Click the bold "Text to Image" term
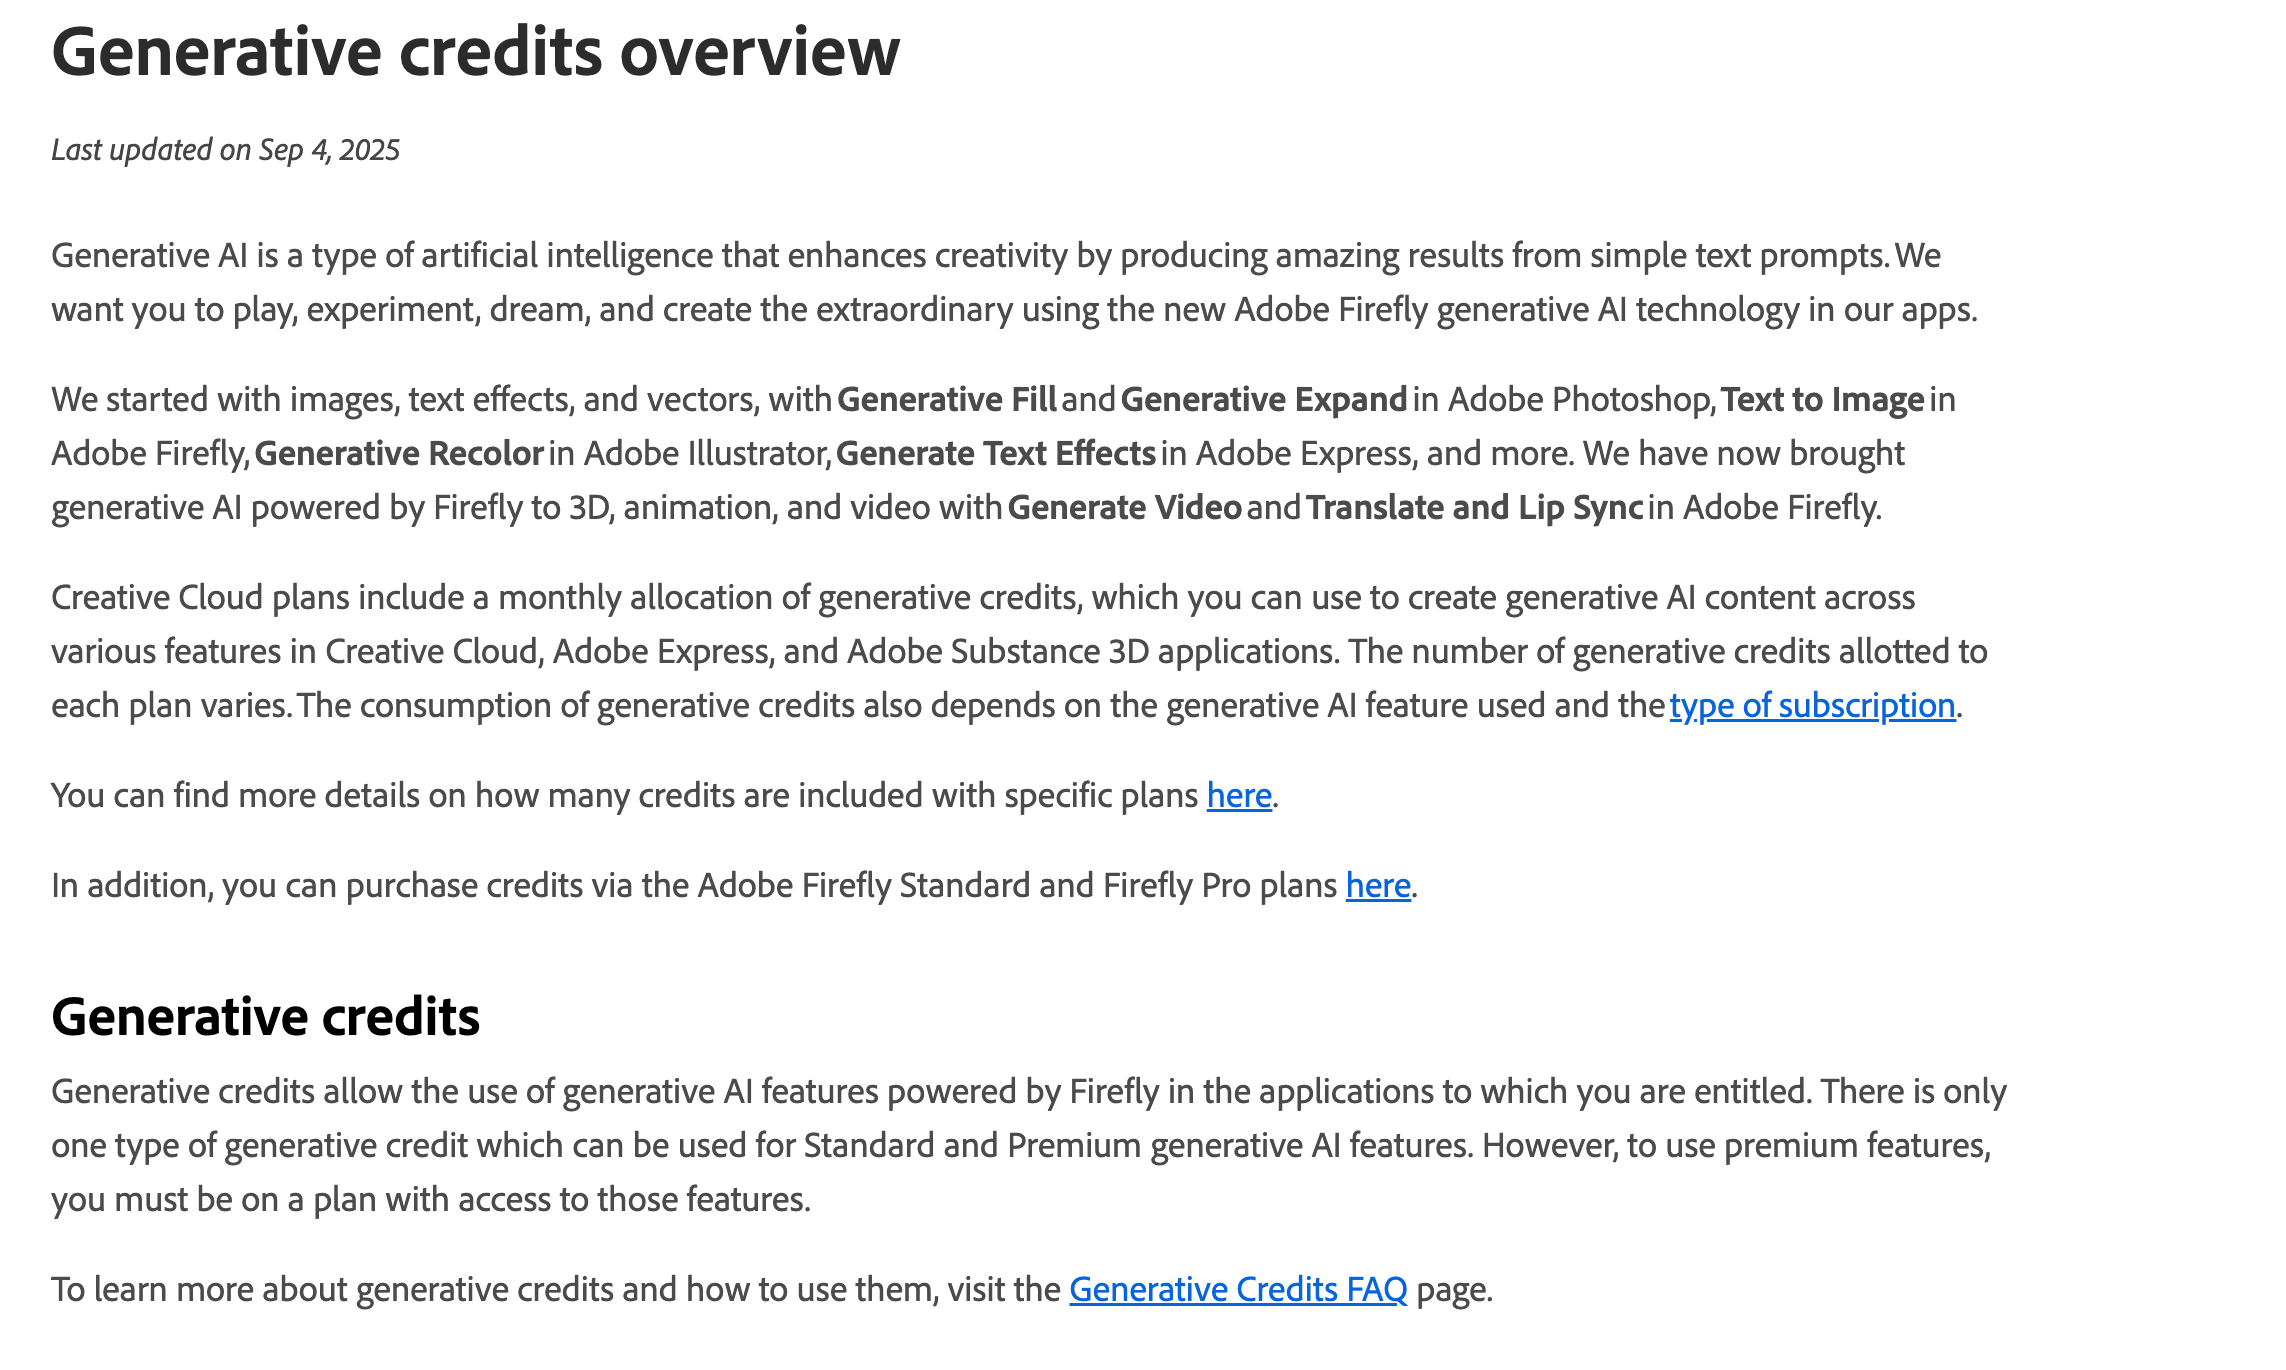The height and width of the screenshot is (1370, 2286). coord(1822,400)
